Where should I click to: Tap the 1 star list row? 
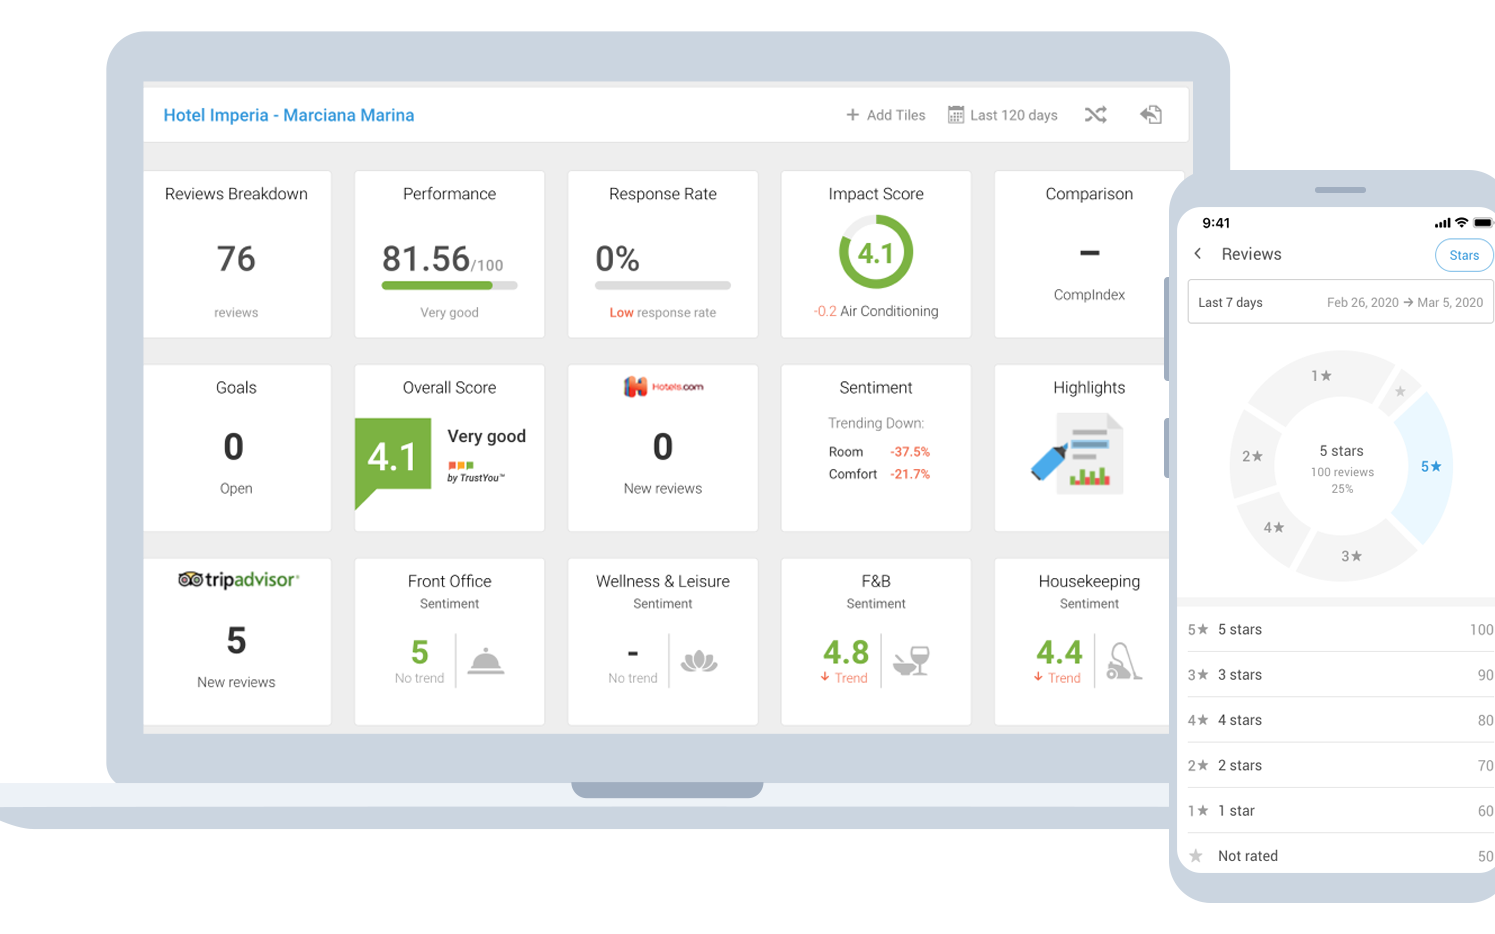[x=1340, y=810]
